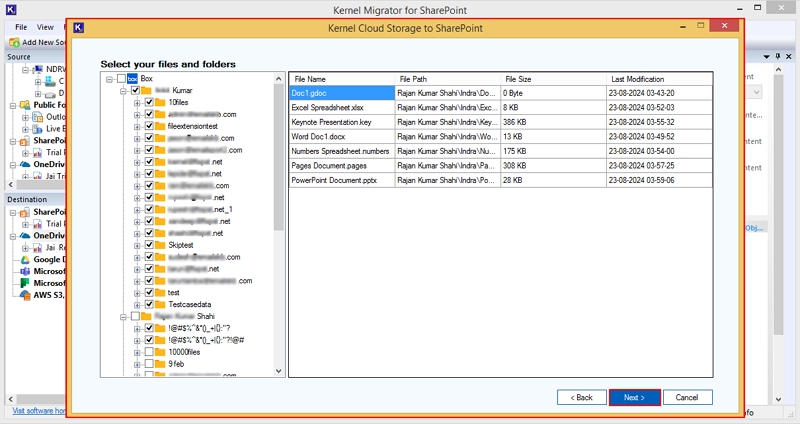Click SharePoint icon in Source panel
The image size is (800, 424).
coord(25,141)
